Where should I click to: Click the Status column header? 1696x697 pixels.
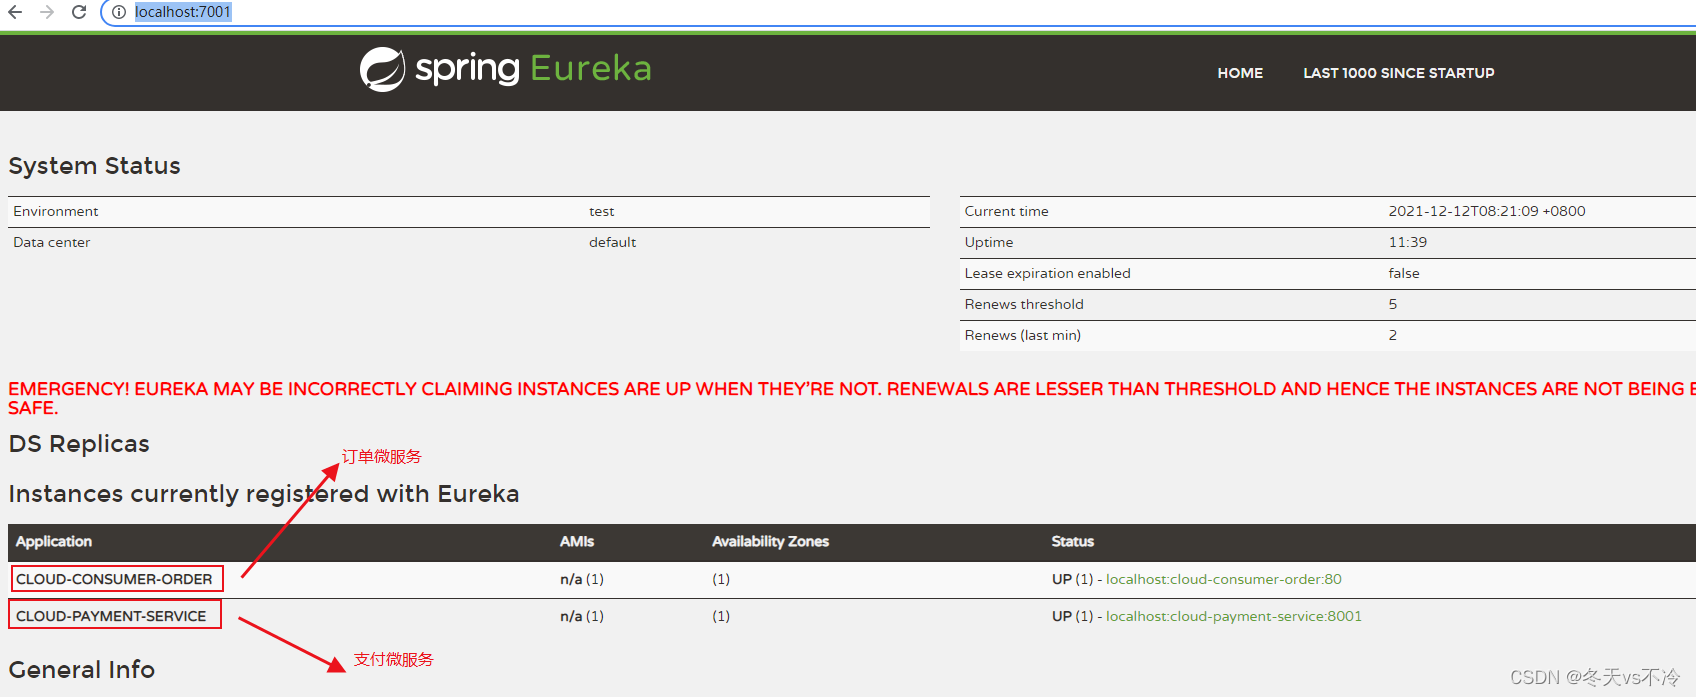coord(1072,541)
